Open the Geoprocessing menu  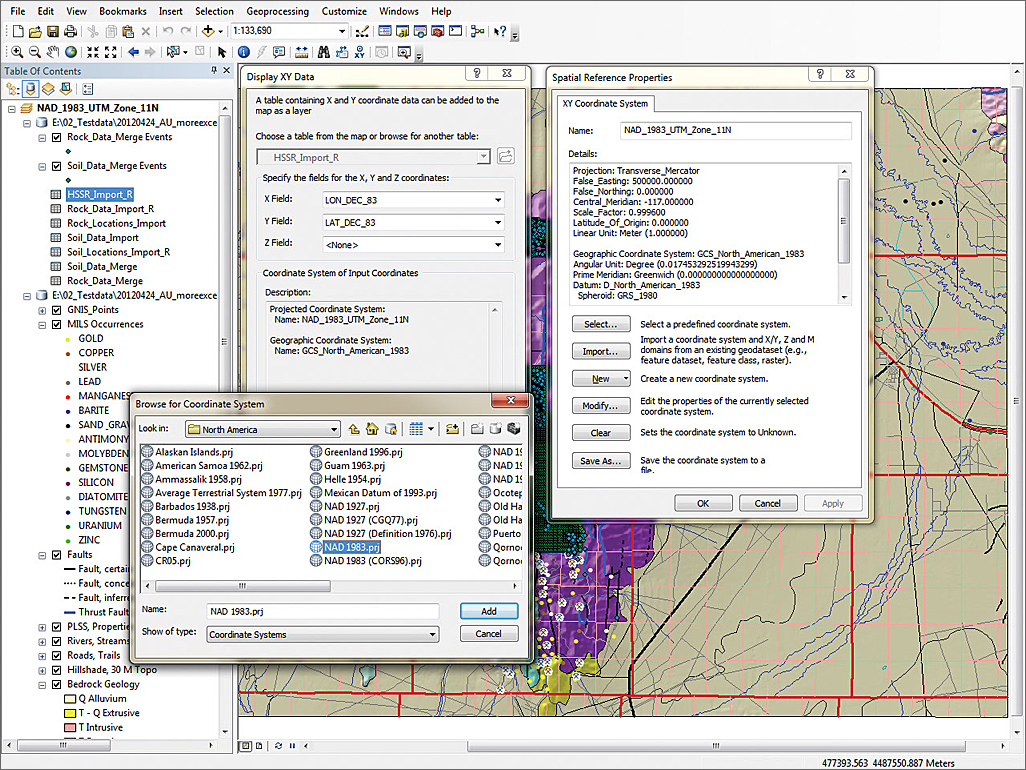click(276, 11)
